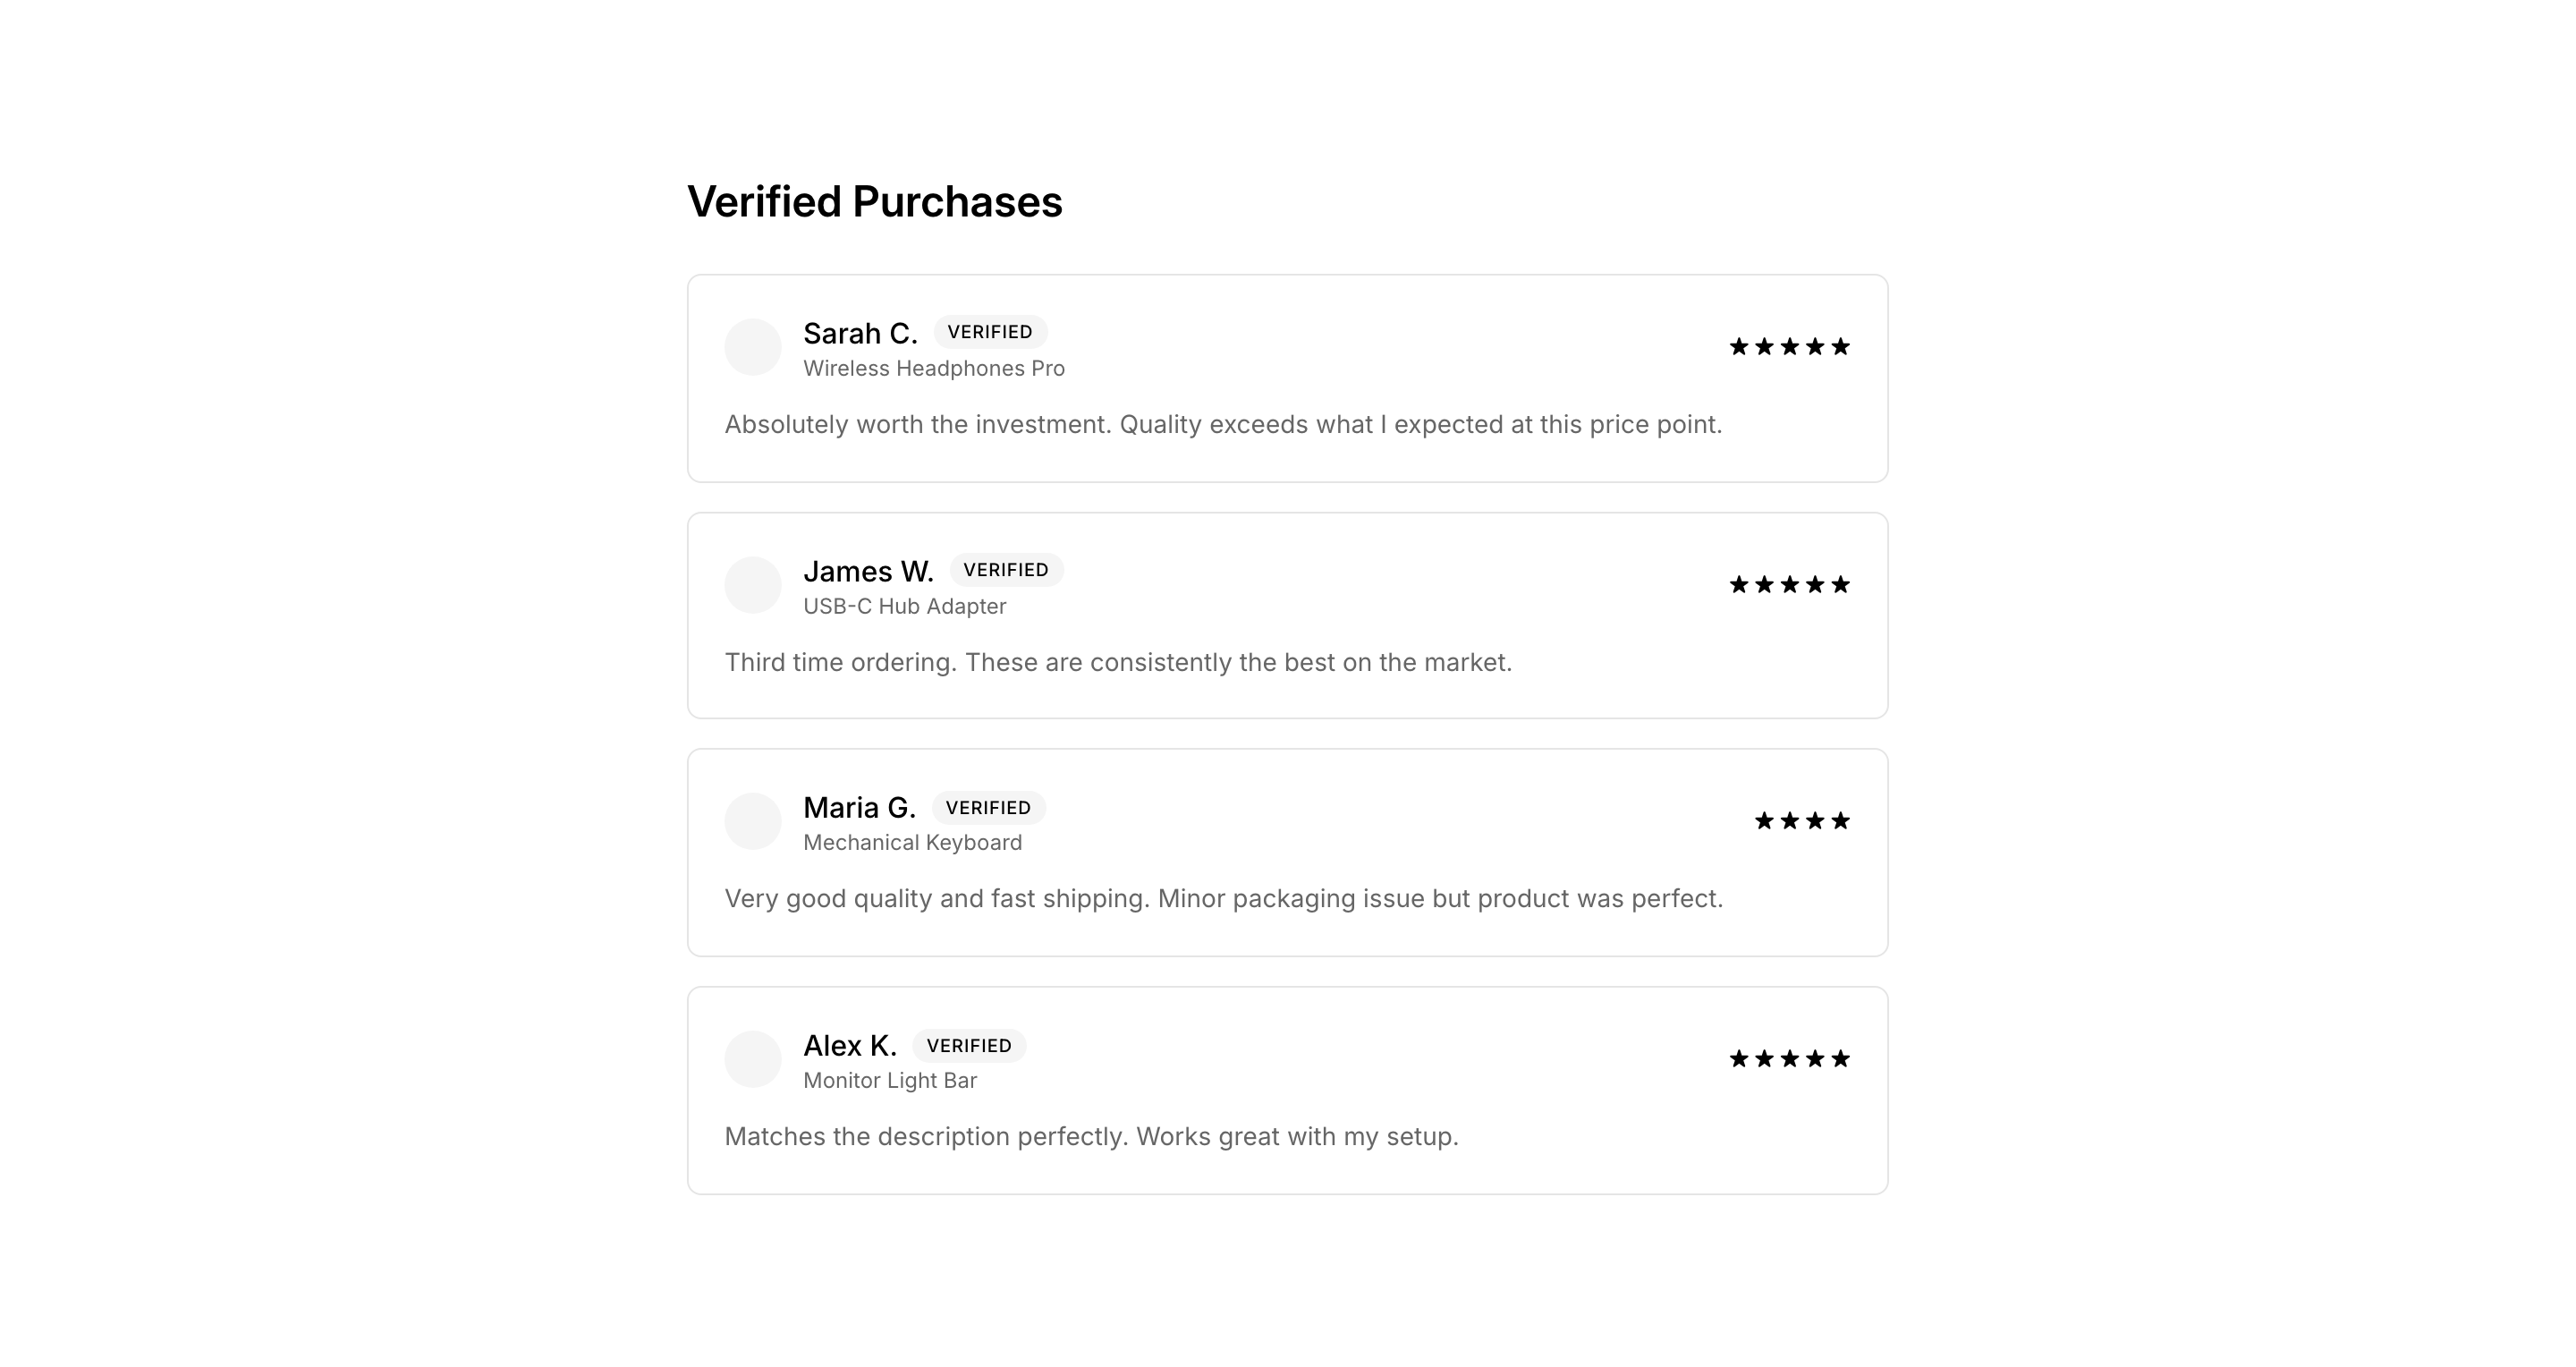
Task: Click Alex K.'s avatar circle
Action: [752, 1059]
